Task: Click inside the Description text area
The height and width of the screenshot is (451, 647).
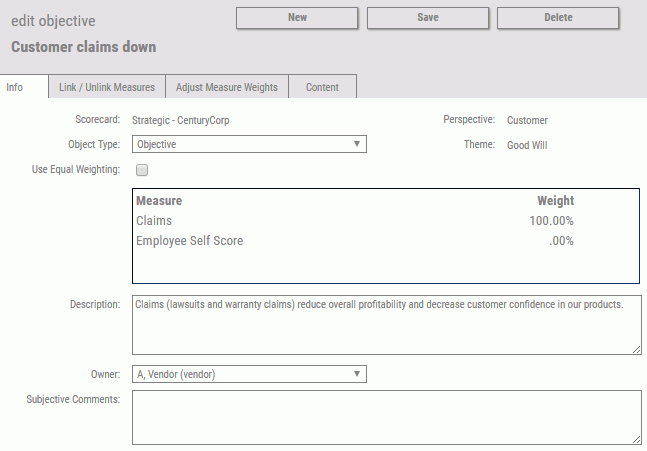Action: pyautogui.click(x=387, y=325)
